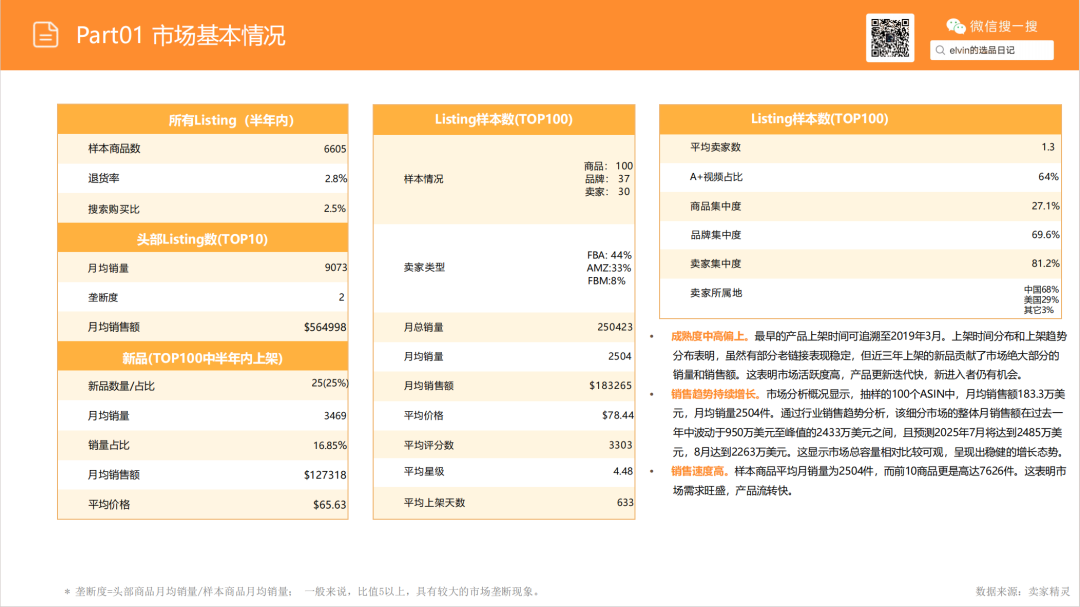Screen dimensions: 1080x607
Task: Click the document icon beside Part01 title
Action: 46,35
